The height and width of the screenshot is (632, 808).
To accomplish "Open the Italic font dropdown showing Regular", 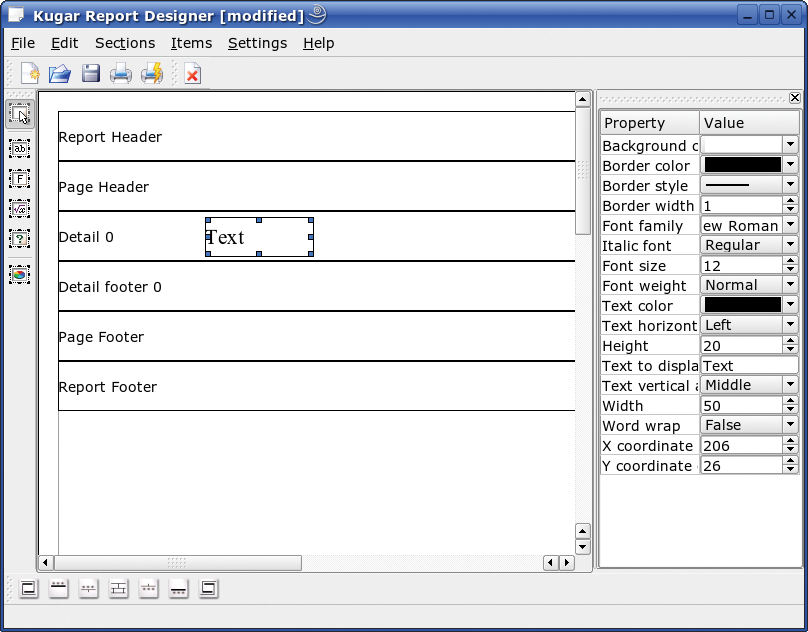I will tap(750, 245).
